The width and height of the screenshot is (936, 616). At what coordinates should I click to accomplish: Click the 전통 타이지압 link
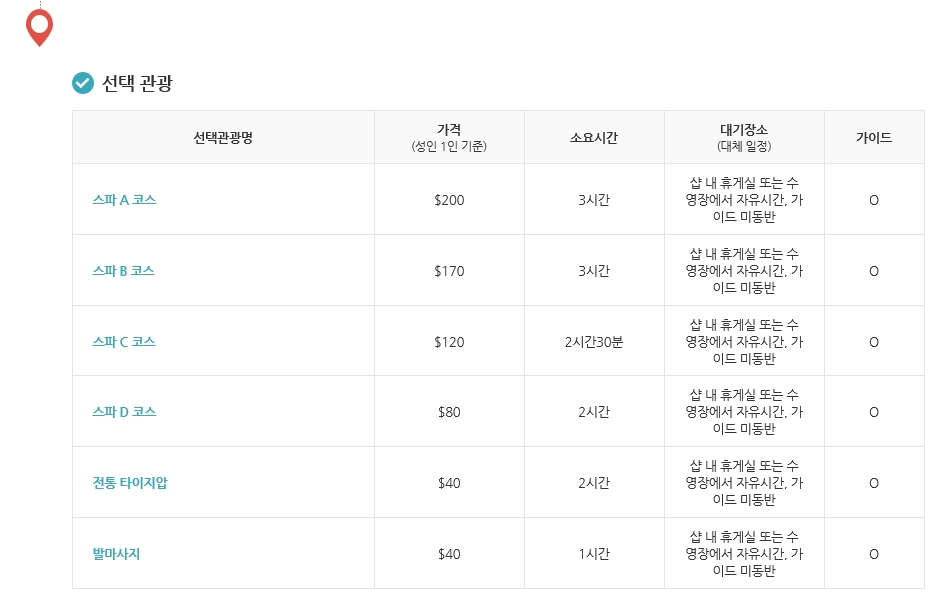[130, 483]
